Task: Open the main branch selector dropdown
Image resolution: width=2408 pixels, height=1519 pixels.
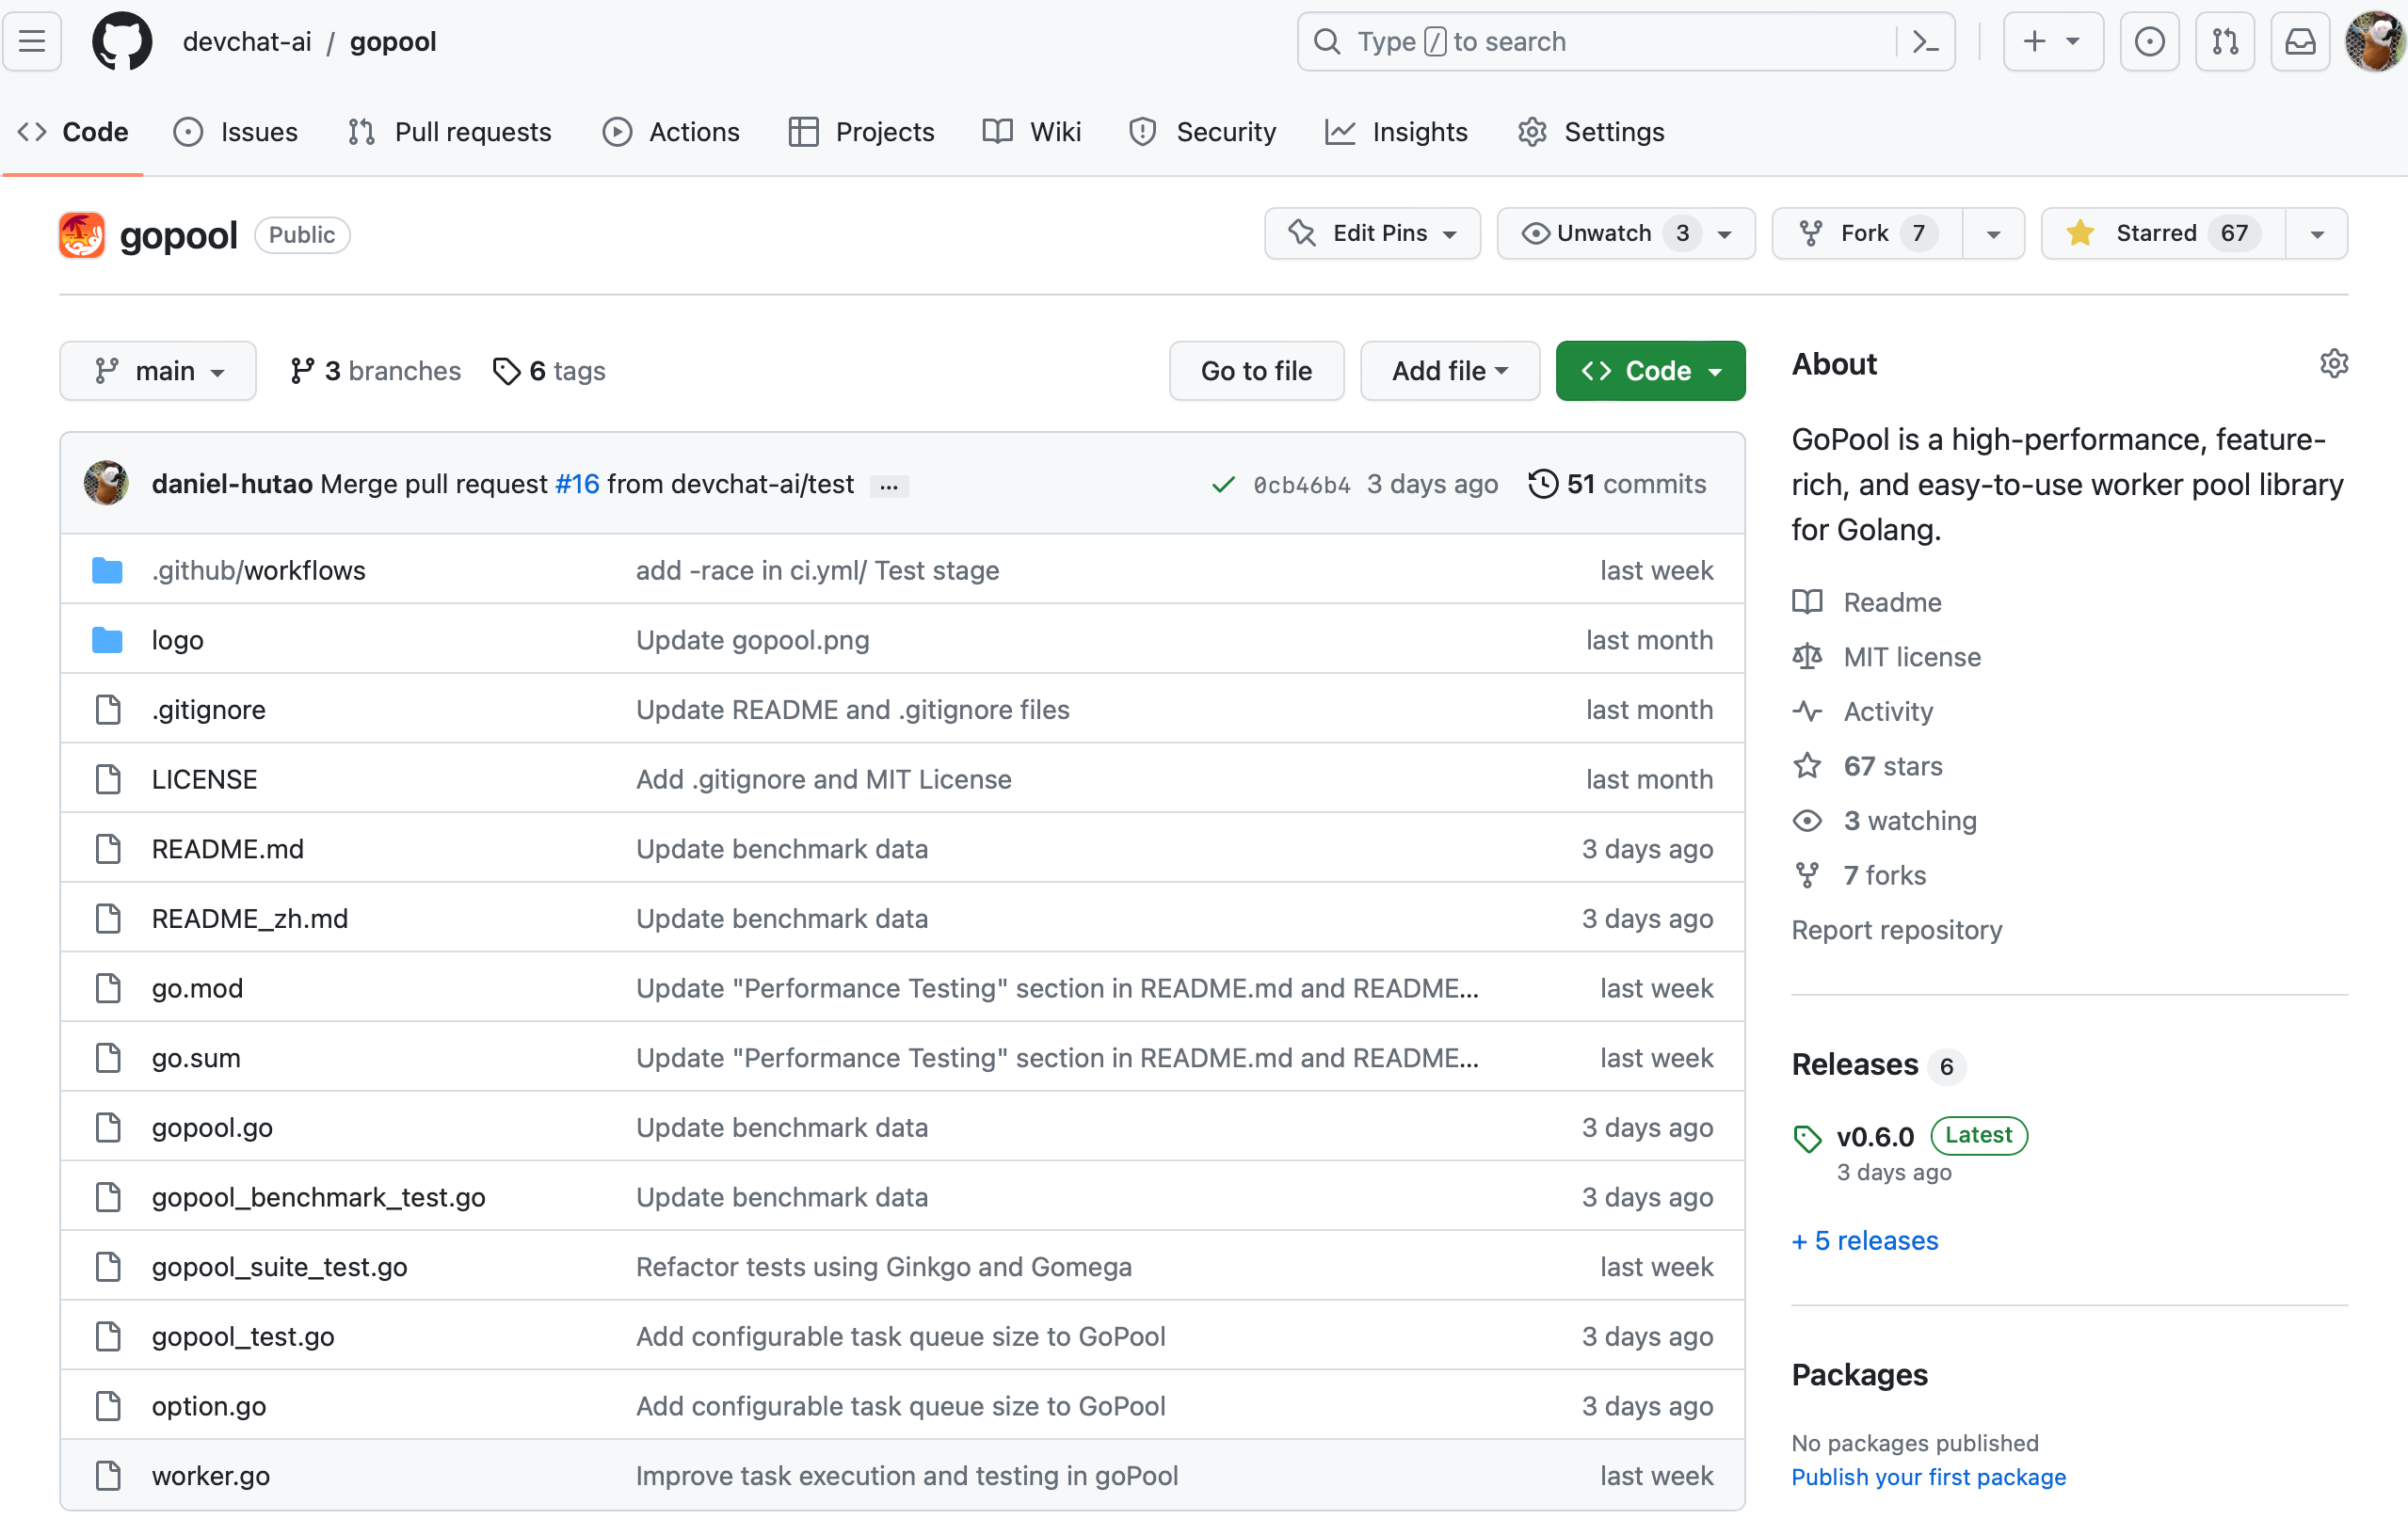Action: [x=158, y=371]
